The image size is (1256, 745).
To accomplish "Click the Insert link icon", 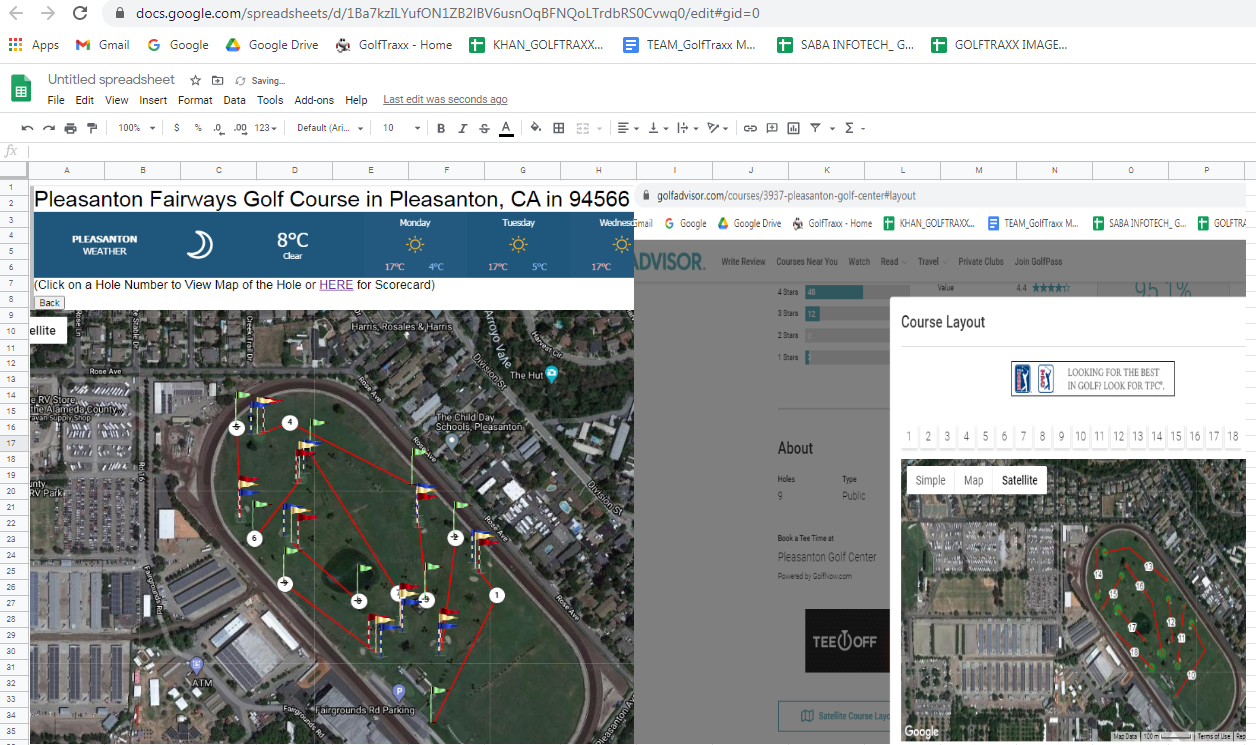I will (750, 128).
